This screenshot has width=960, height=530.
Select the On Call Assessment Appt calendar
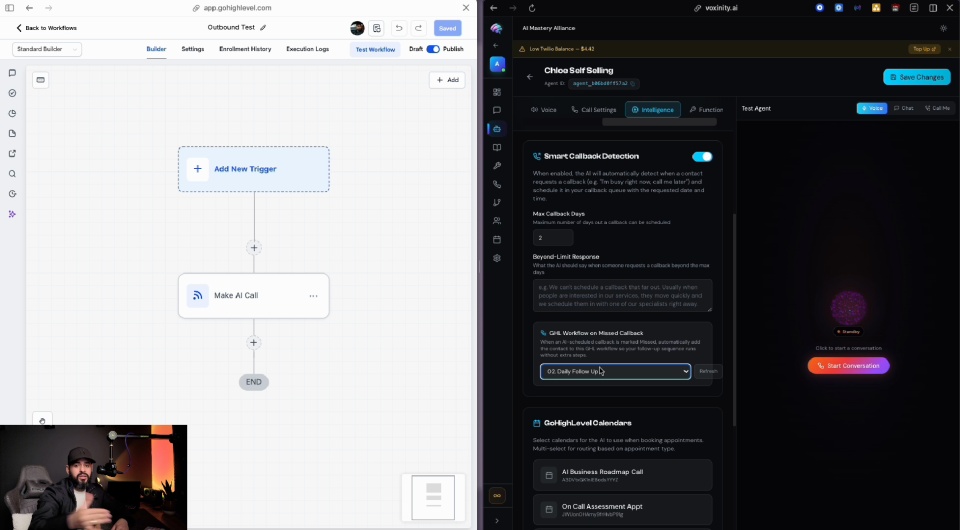[622, 509]
